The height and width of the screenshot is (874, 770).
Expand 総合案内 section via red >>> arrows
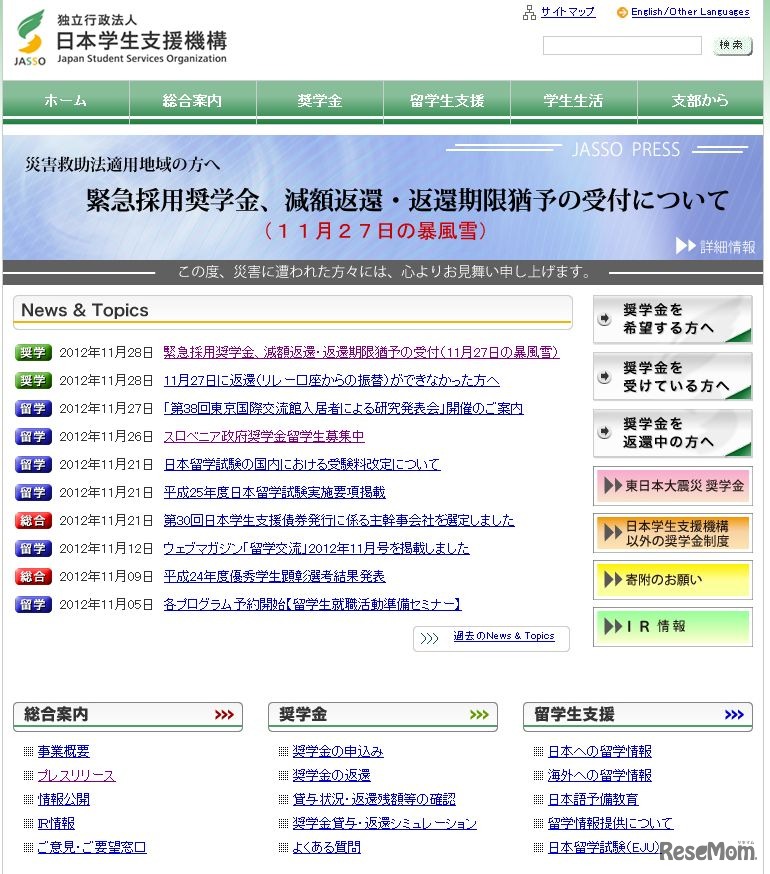pyautogui.click(x=224, y=715)
